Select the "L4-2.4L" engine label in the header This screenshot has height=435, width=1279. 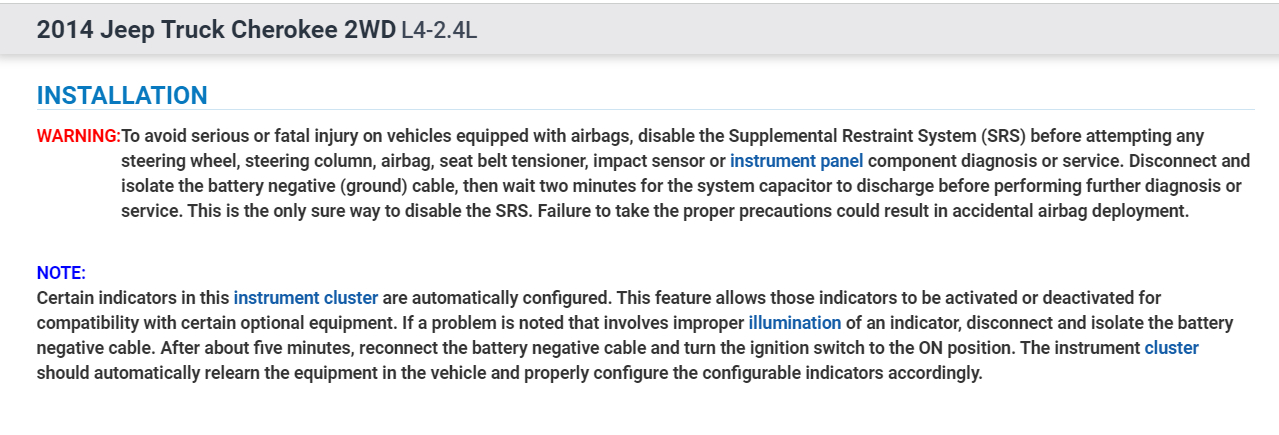[439, 30]
